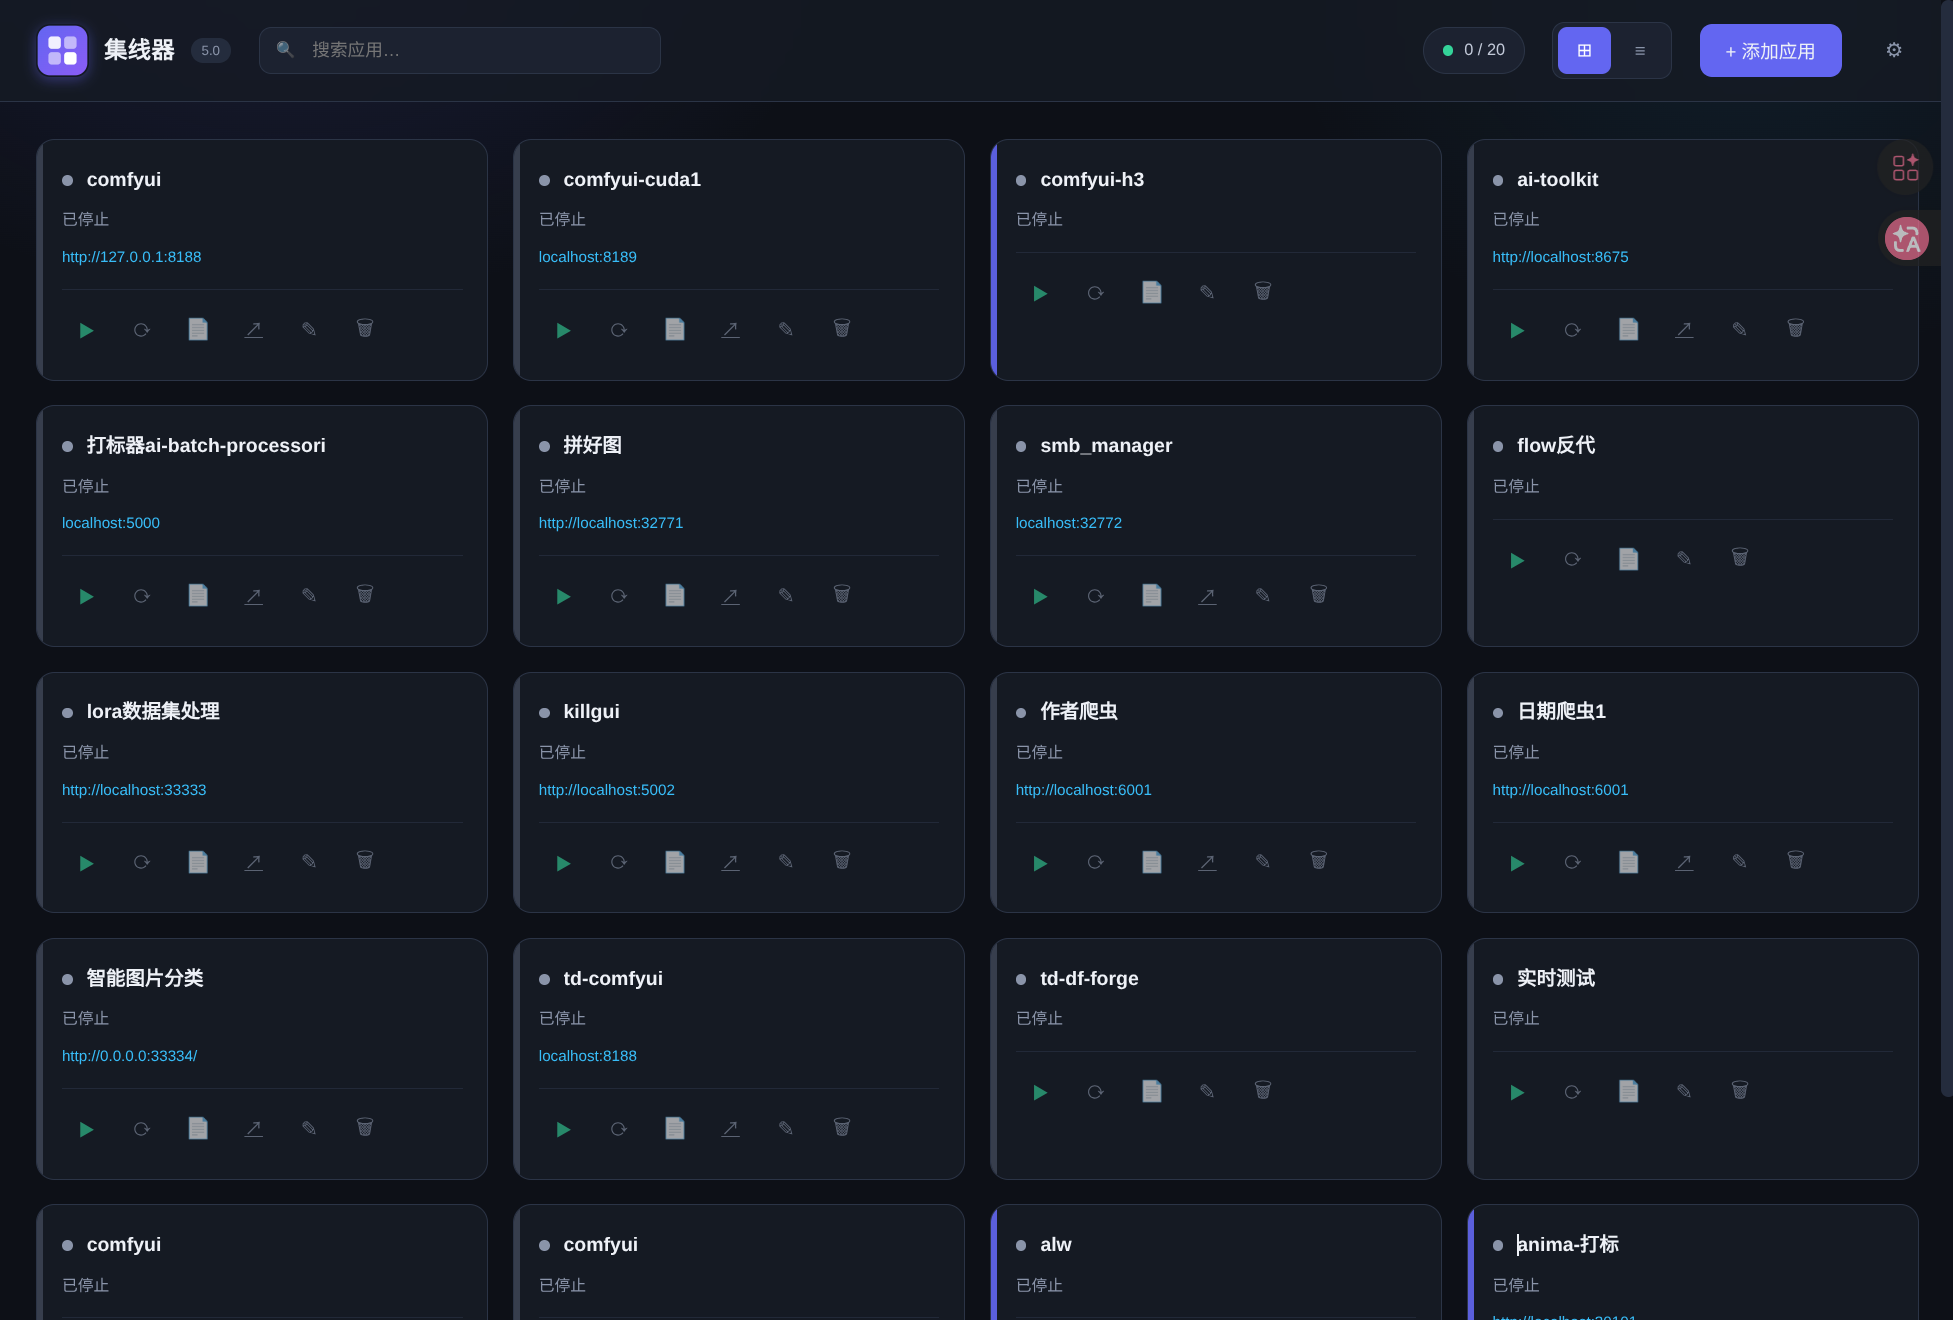Click the running count 0 / 20 indicator
Image resolution: width=1953 pixels, height=1320 pixels.
tap(1474, 50)
